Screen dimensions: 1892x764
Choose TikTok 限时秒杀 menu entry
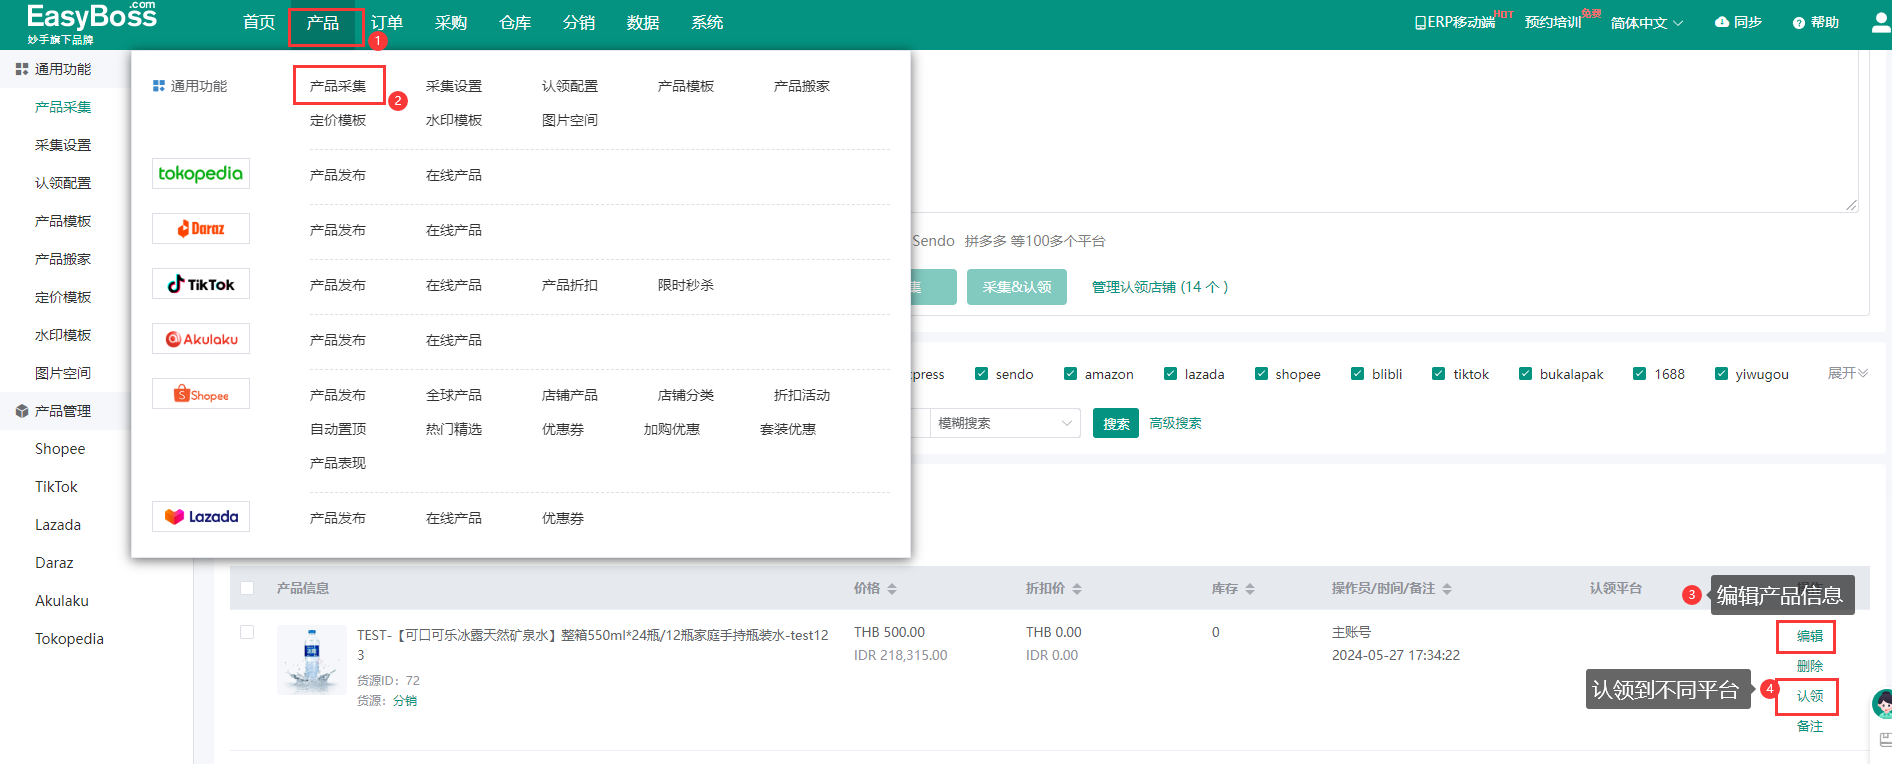point(686,285)
